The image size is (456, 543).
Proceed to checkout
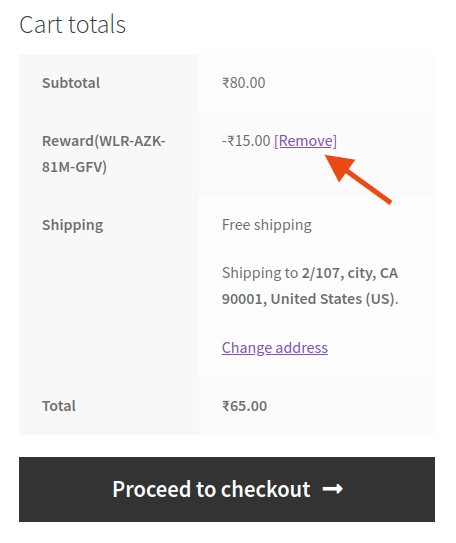click(x=227, y=489)
